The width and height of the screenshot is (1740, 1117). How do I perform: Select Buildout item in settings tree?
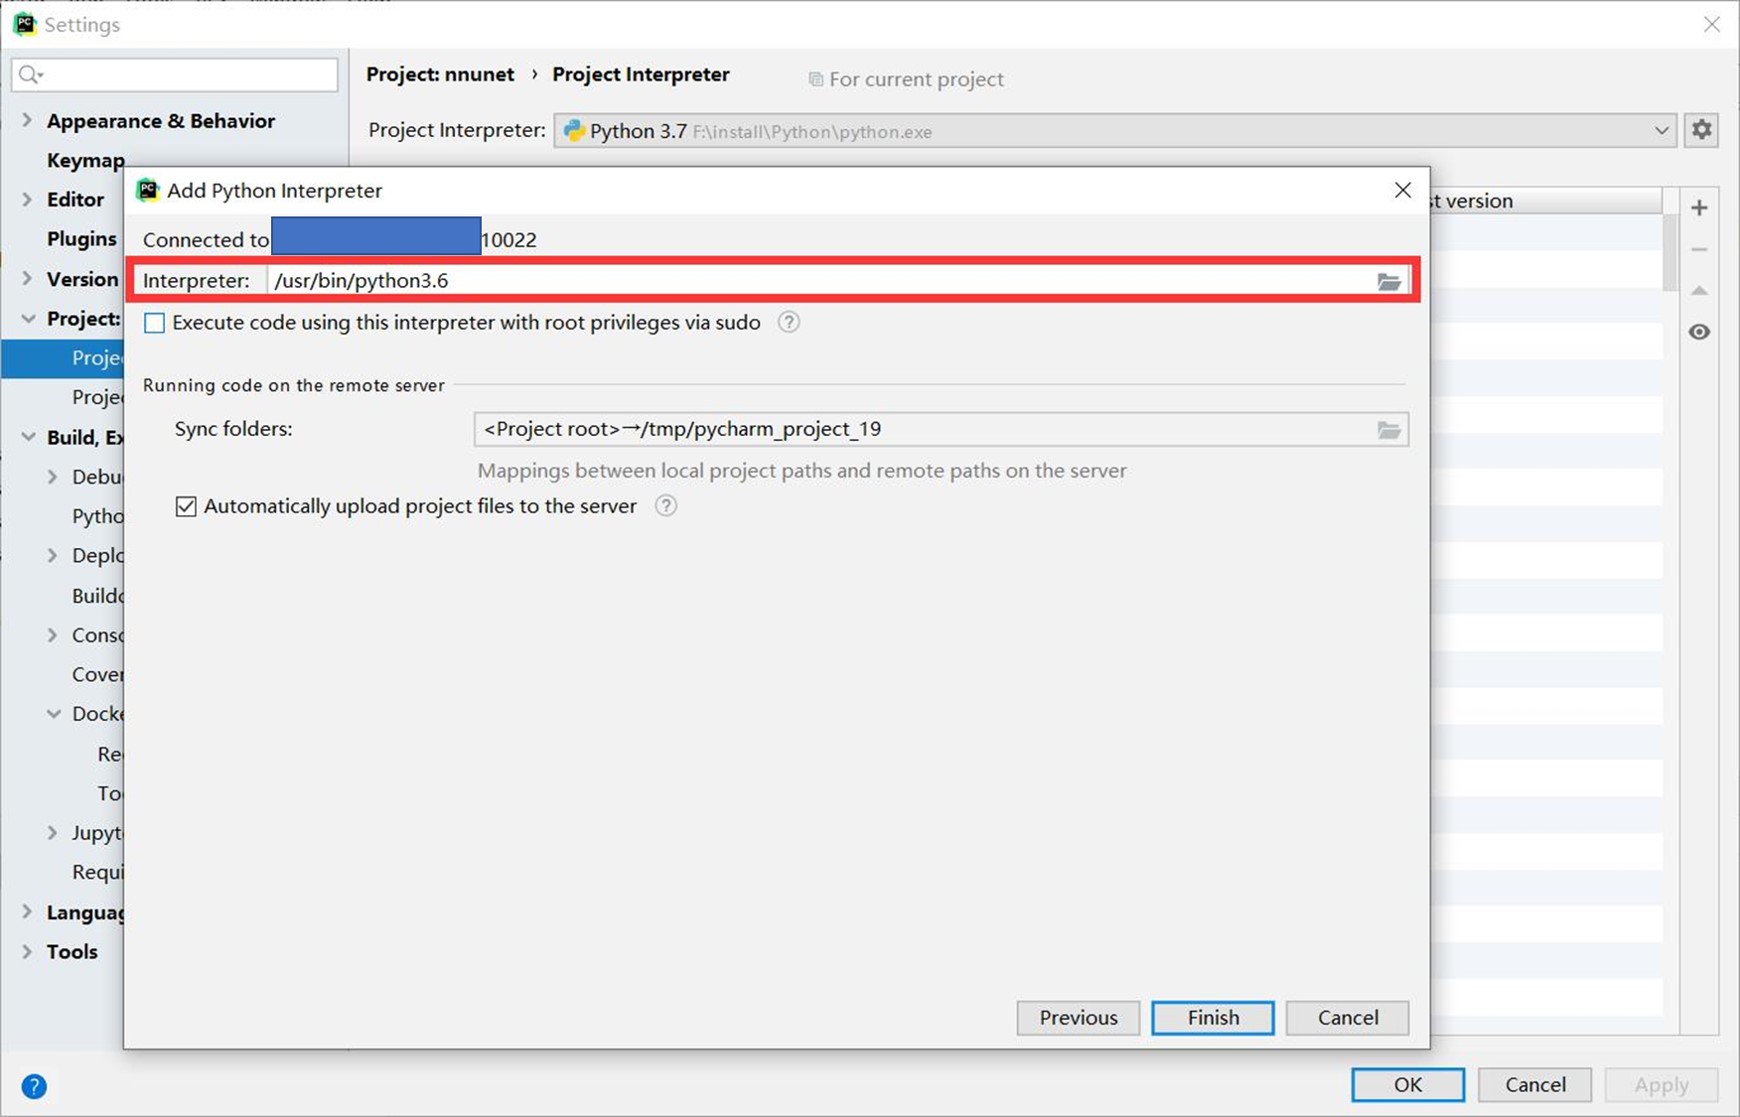(x=97, y=595)
